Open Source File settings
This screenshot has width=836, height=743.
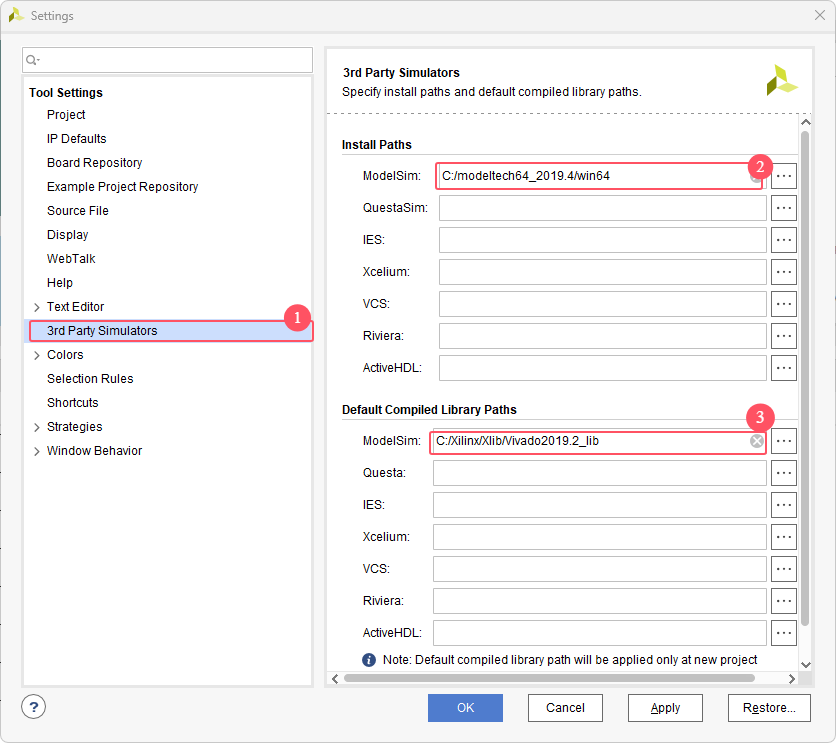pos(78,211)
